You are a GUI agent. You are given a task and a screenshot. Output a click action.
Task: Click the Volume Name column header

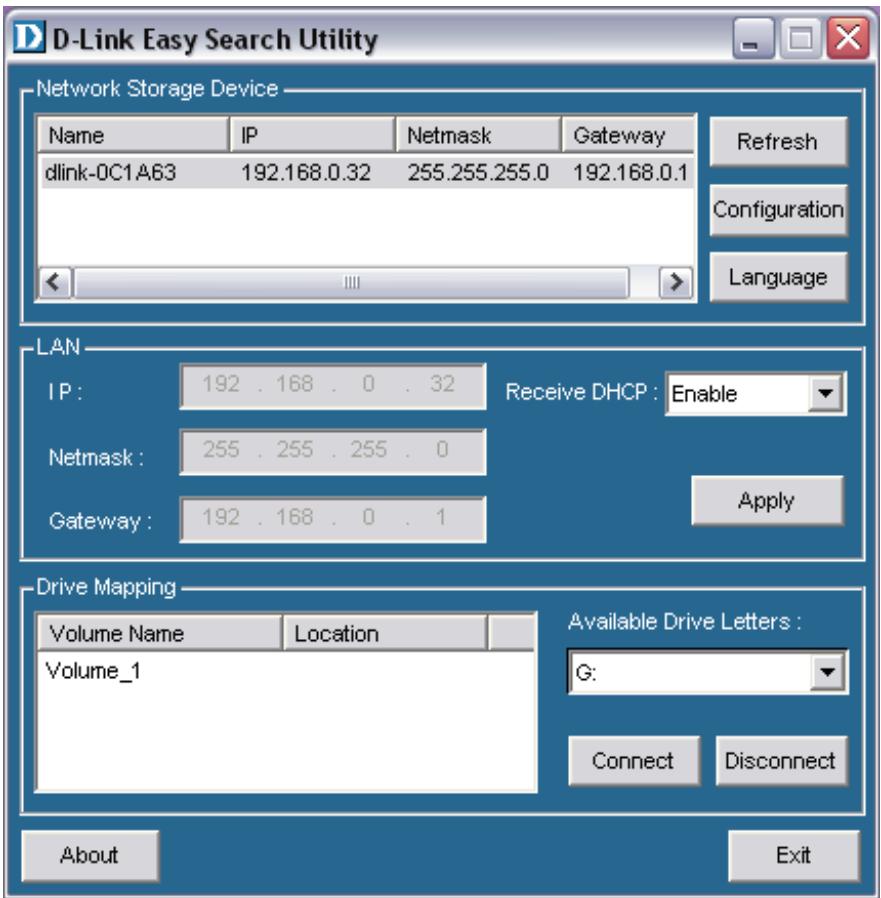160,633
